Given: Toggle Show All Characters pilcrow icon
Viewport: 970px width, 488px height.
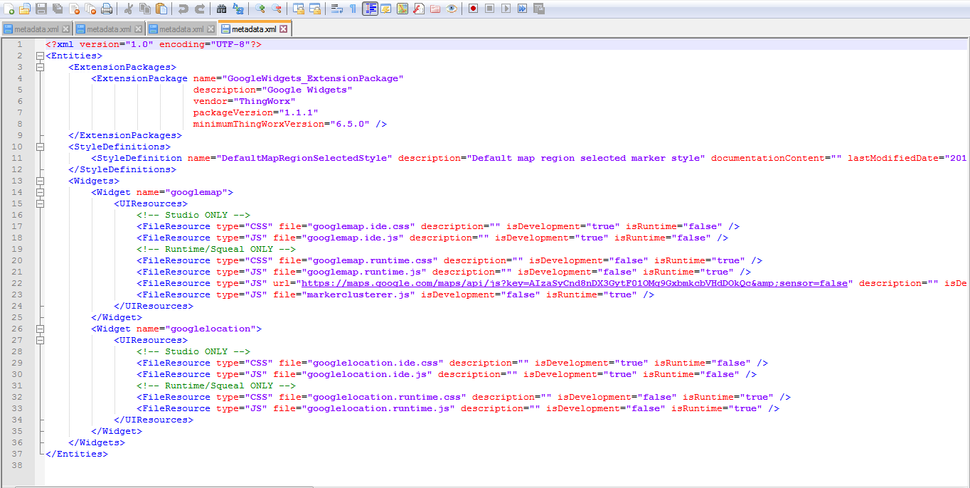Looking at the screenshot, I should pyautogui.click(x=352, y=9).
